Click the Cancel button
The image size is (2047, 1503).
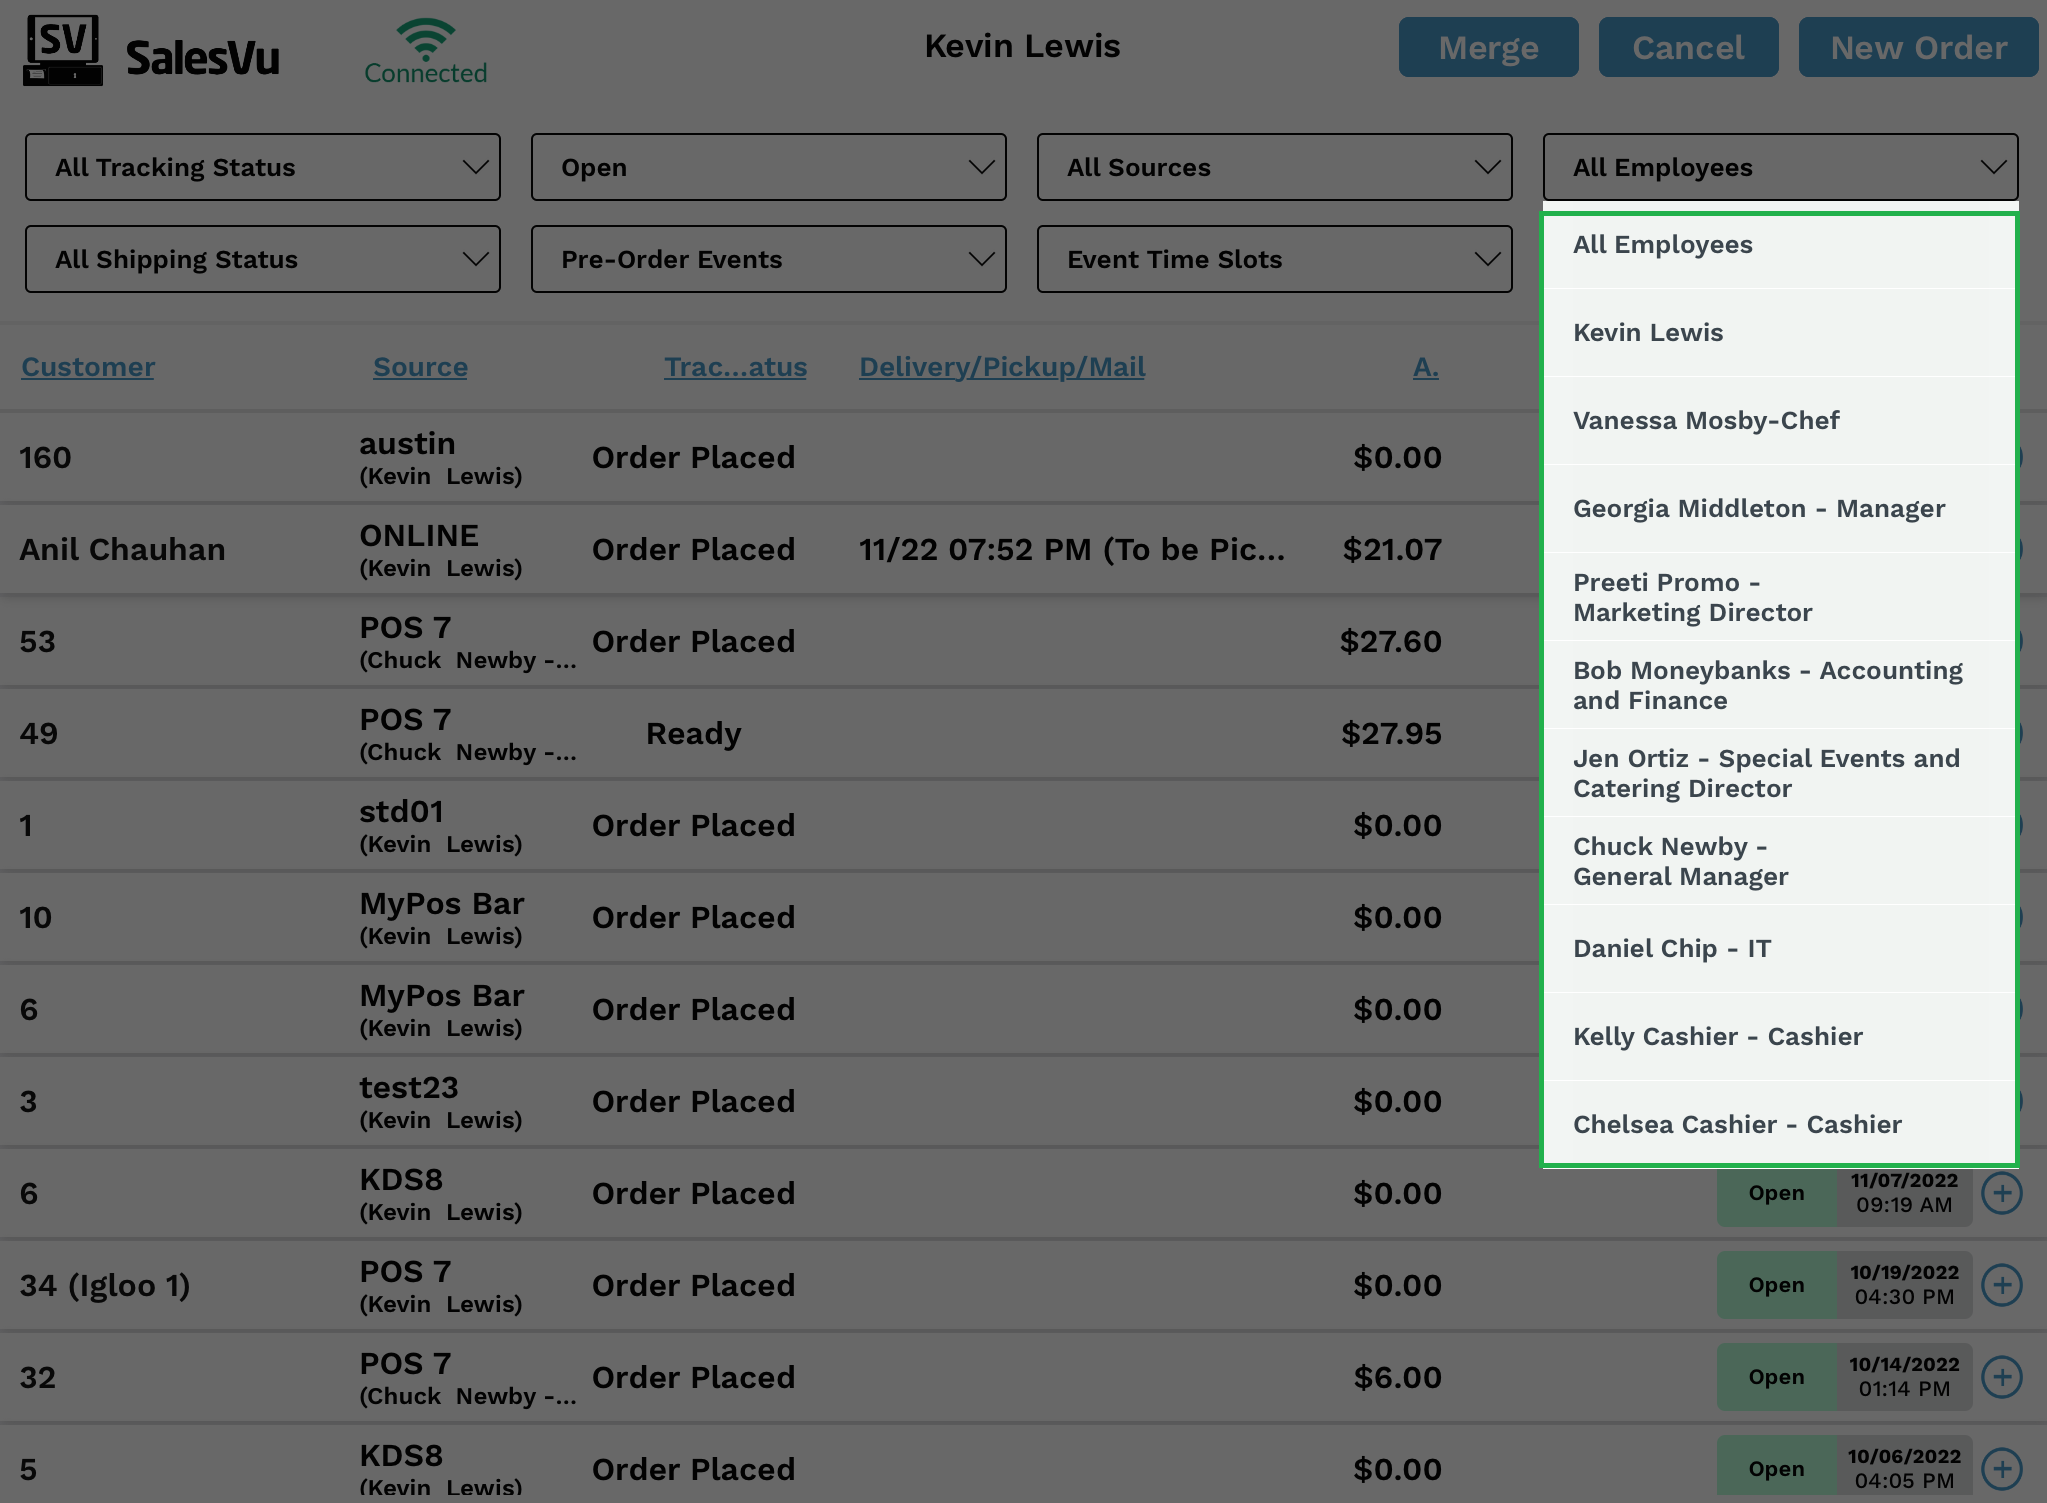point(1688,47)
